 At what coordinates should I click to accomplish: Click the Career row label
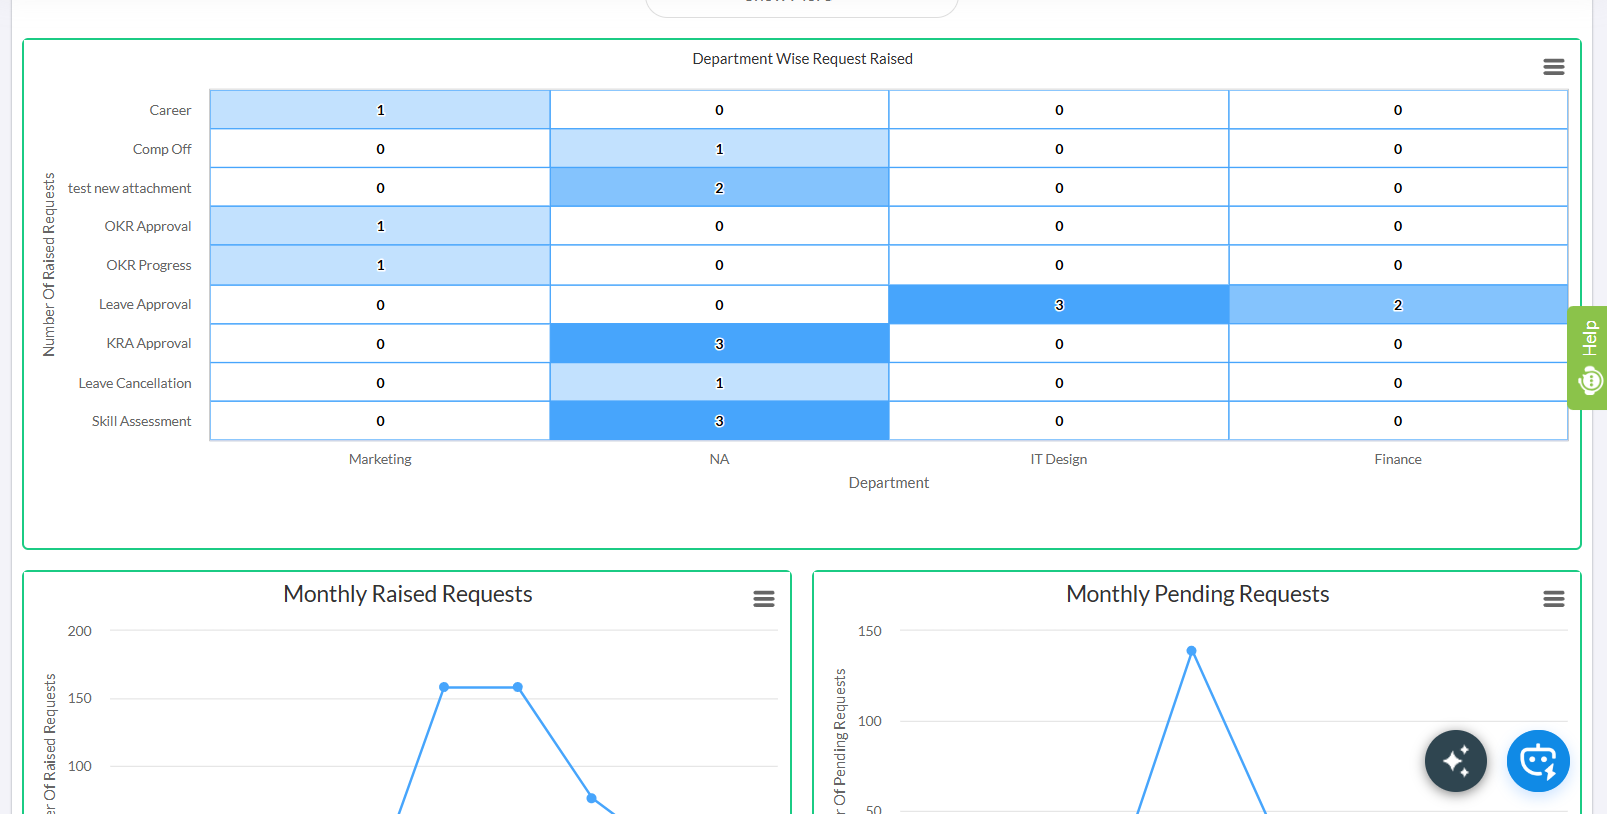click(170, 110)
